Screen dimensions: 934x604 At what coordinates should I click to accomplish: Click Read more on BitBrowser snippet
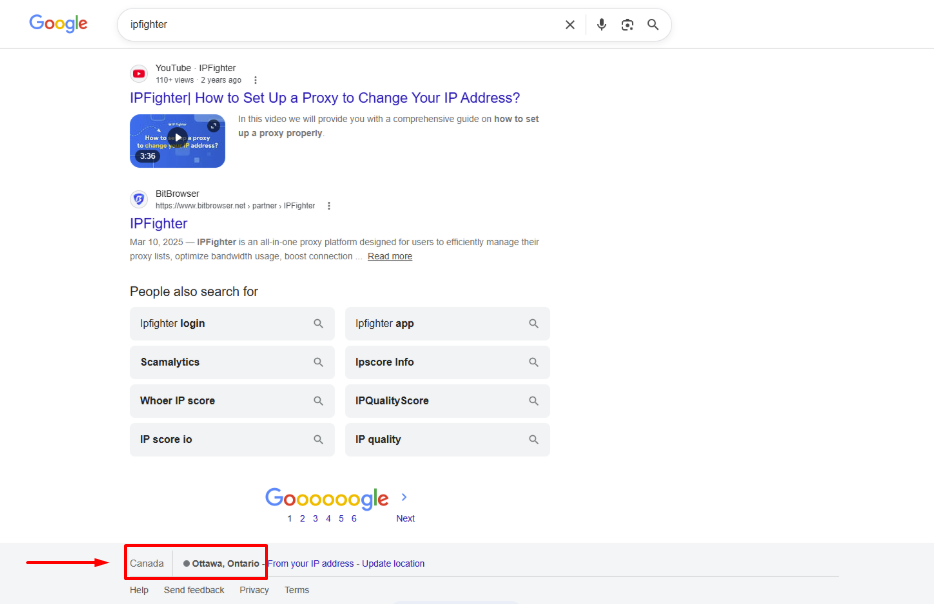click(x=390, y=256)
